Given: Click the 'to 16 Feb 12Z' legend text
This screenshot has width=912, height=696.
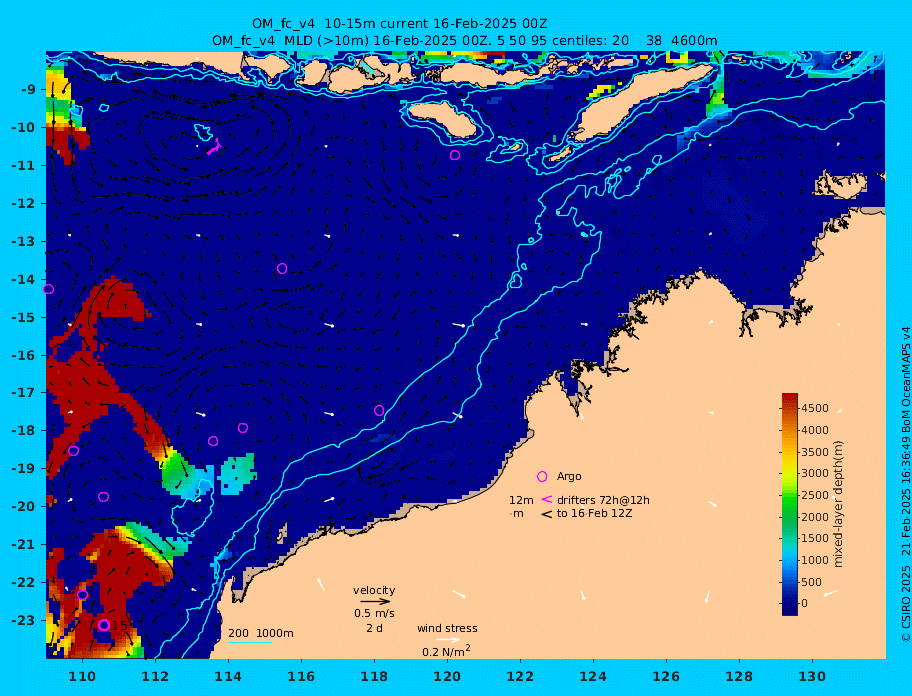Looking at the screenshot, I should tap(594, 514).
